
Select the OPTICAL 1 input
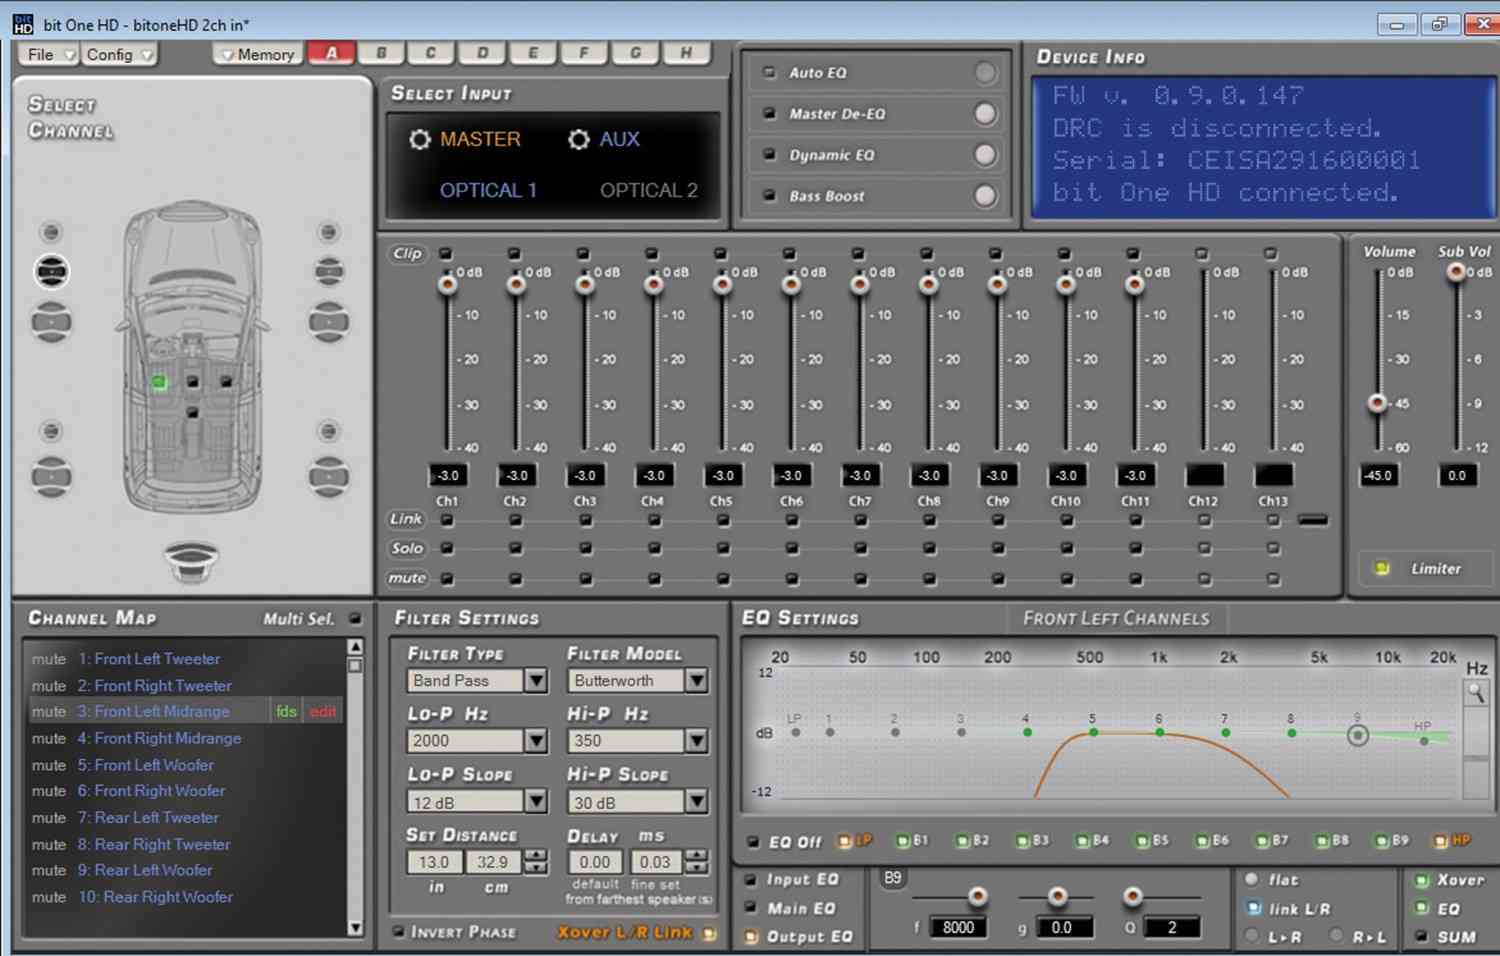tap(488, 190)
